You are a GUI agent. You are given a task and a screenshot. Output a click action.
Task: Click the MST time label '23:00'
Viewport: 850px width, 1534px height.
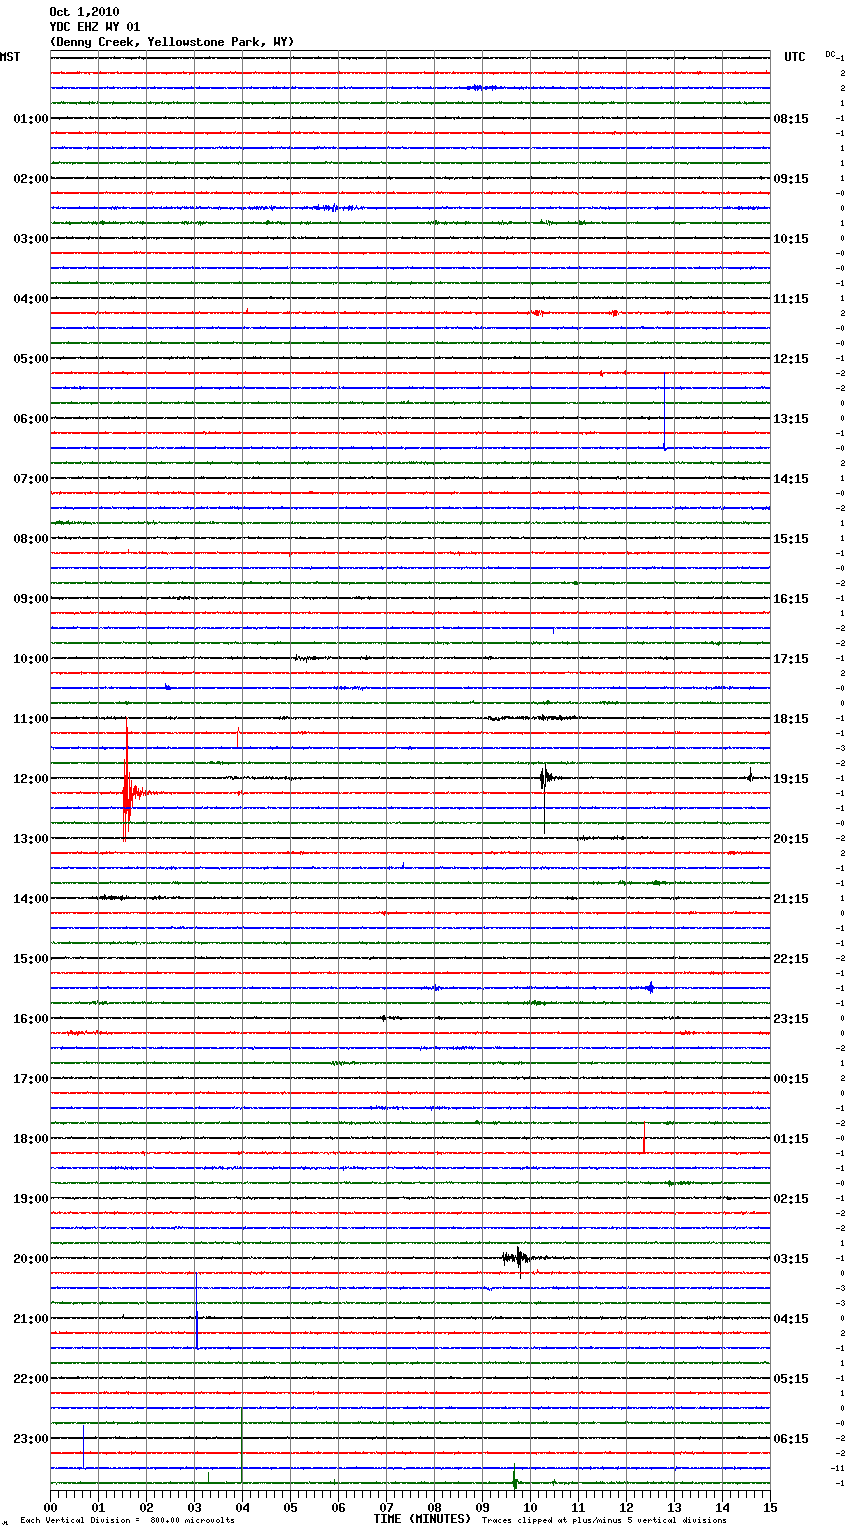pyautogui.click(x=31, y=1439)
